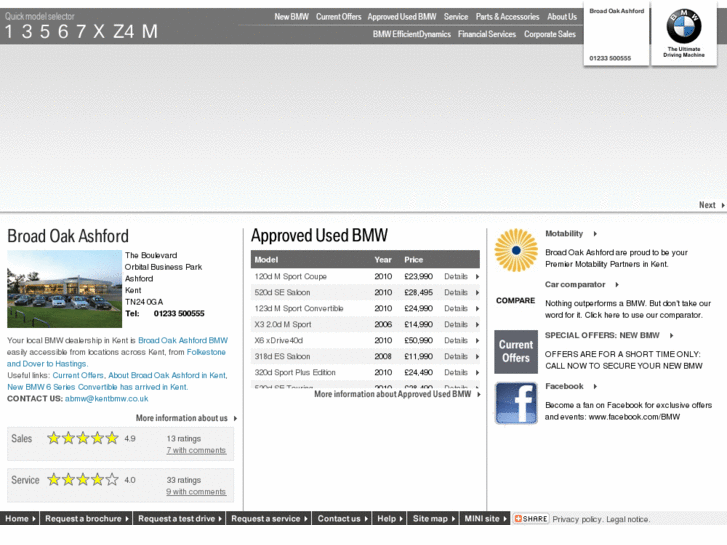Click the SHARE button in footer

point(531,519)
